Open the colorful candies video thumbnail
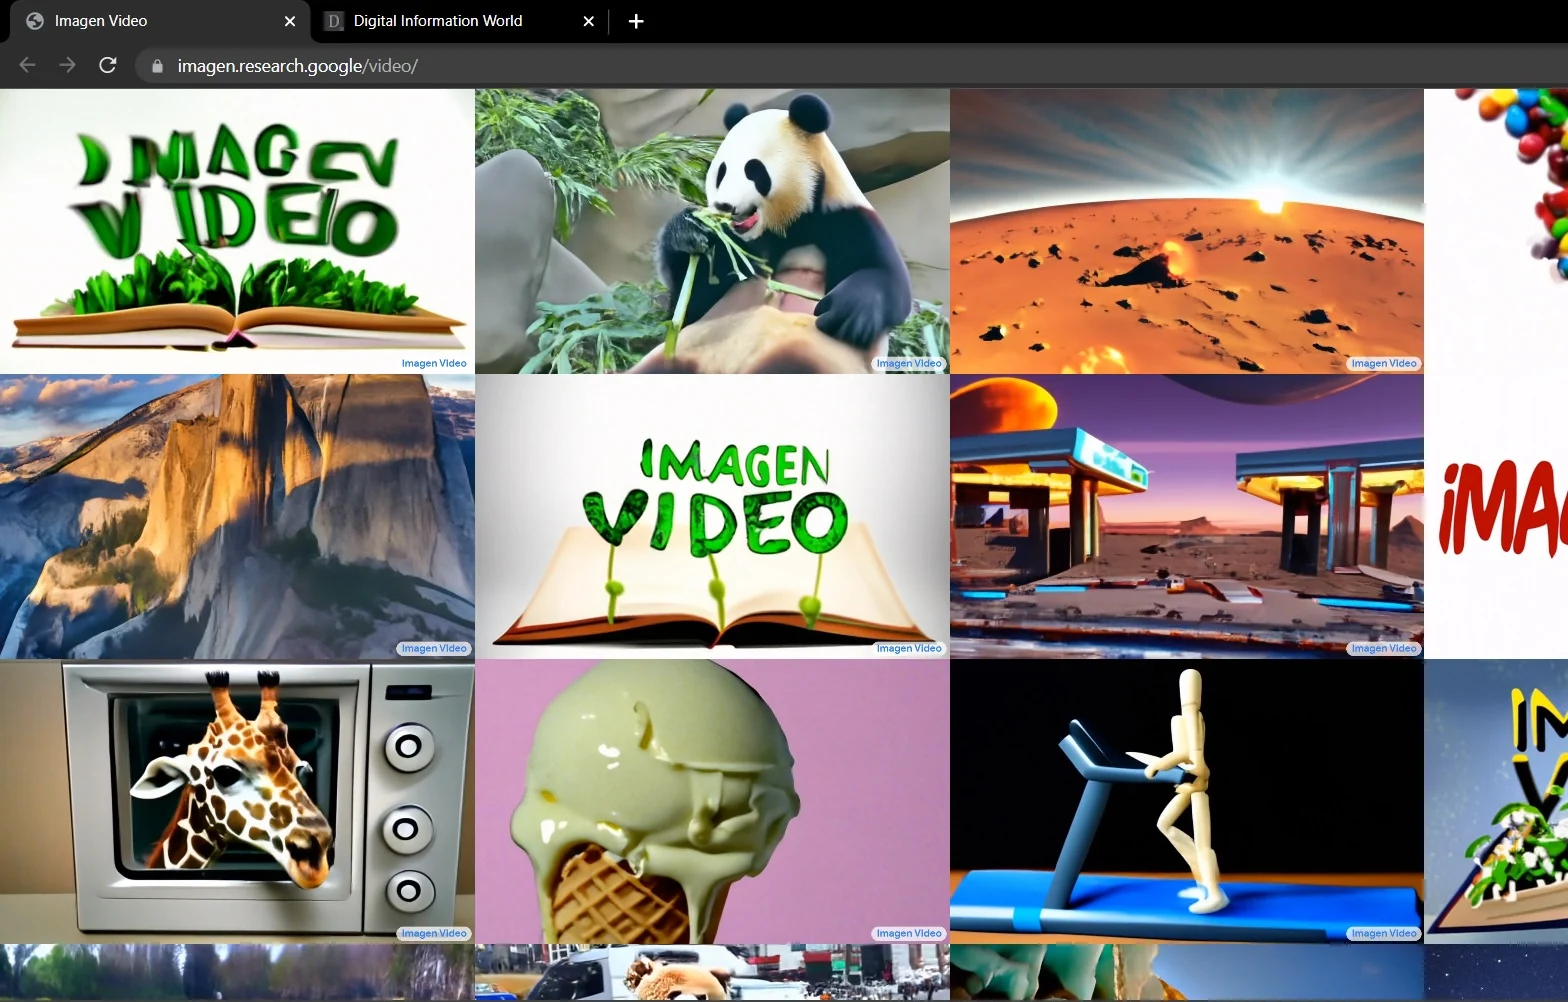 coord(1496,231)
